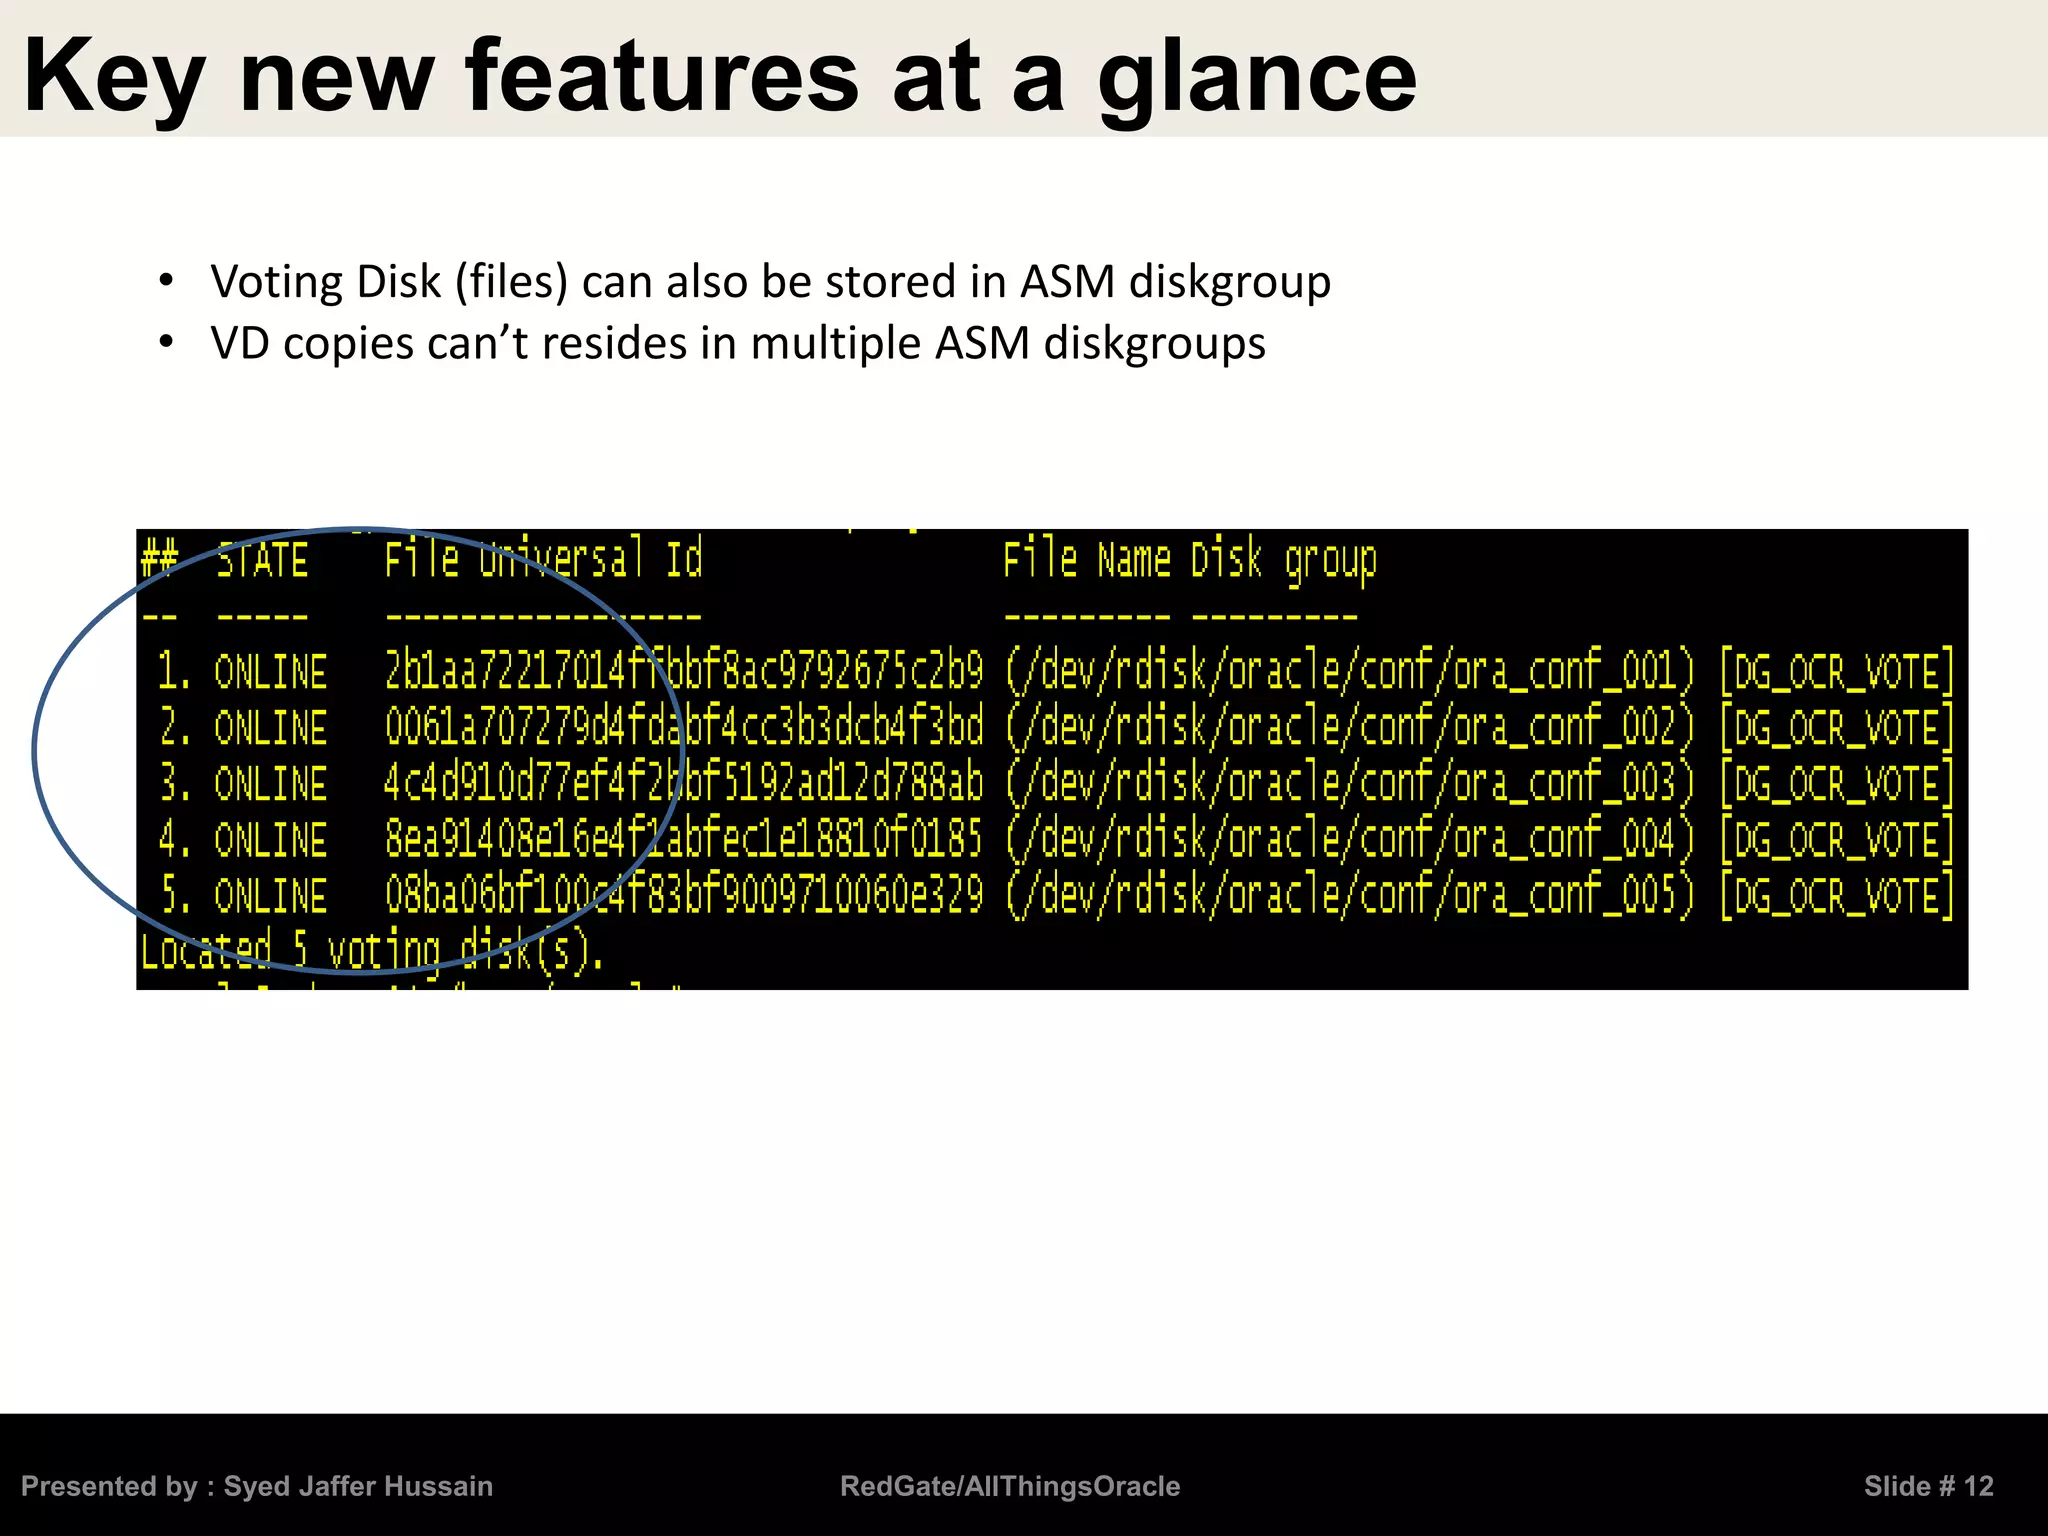
Task: Click [DG_OCR_VOTE] in the ora_conf_003 row
Action: (x=1837, y=784)
